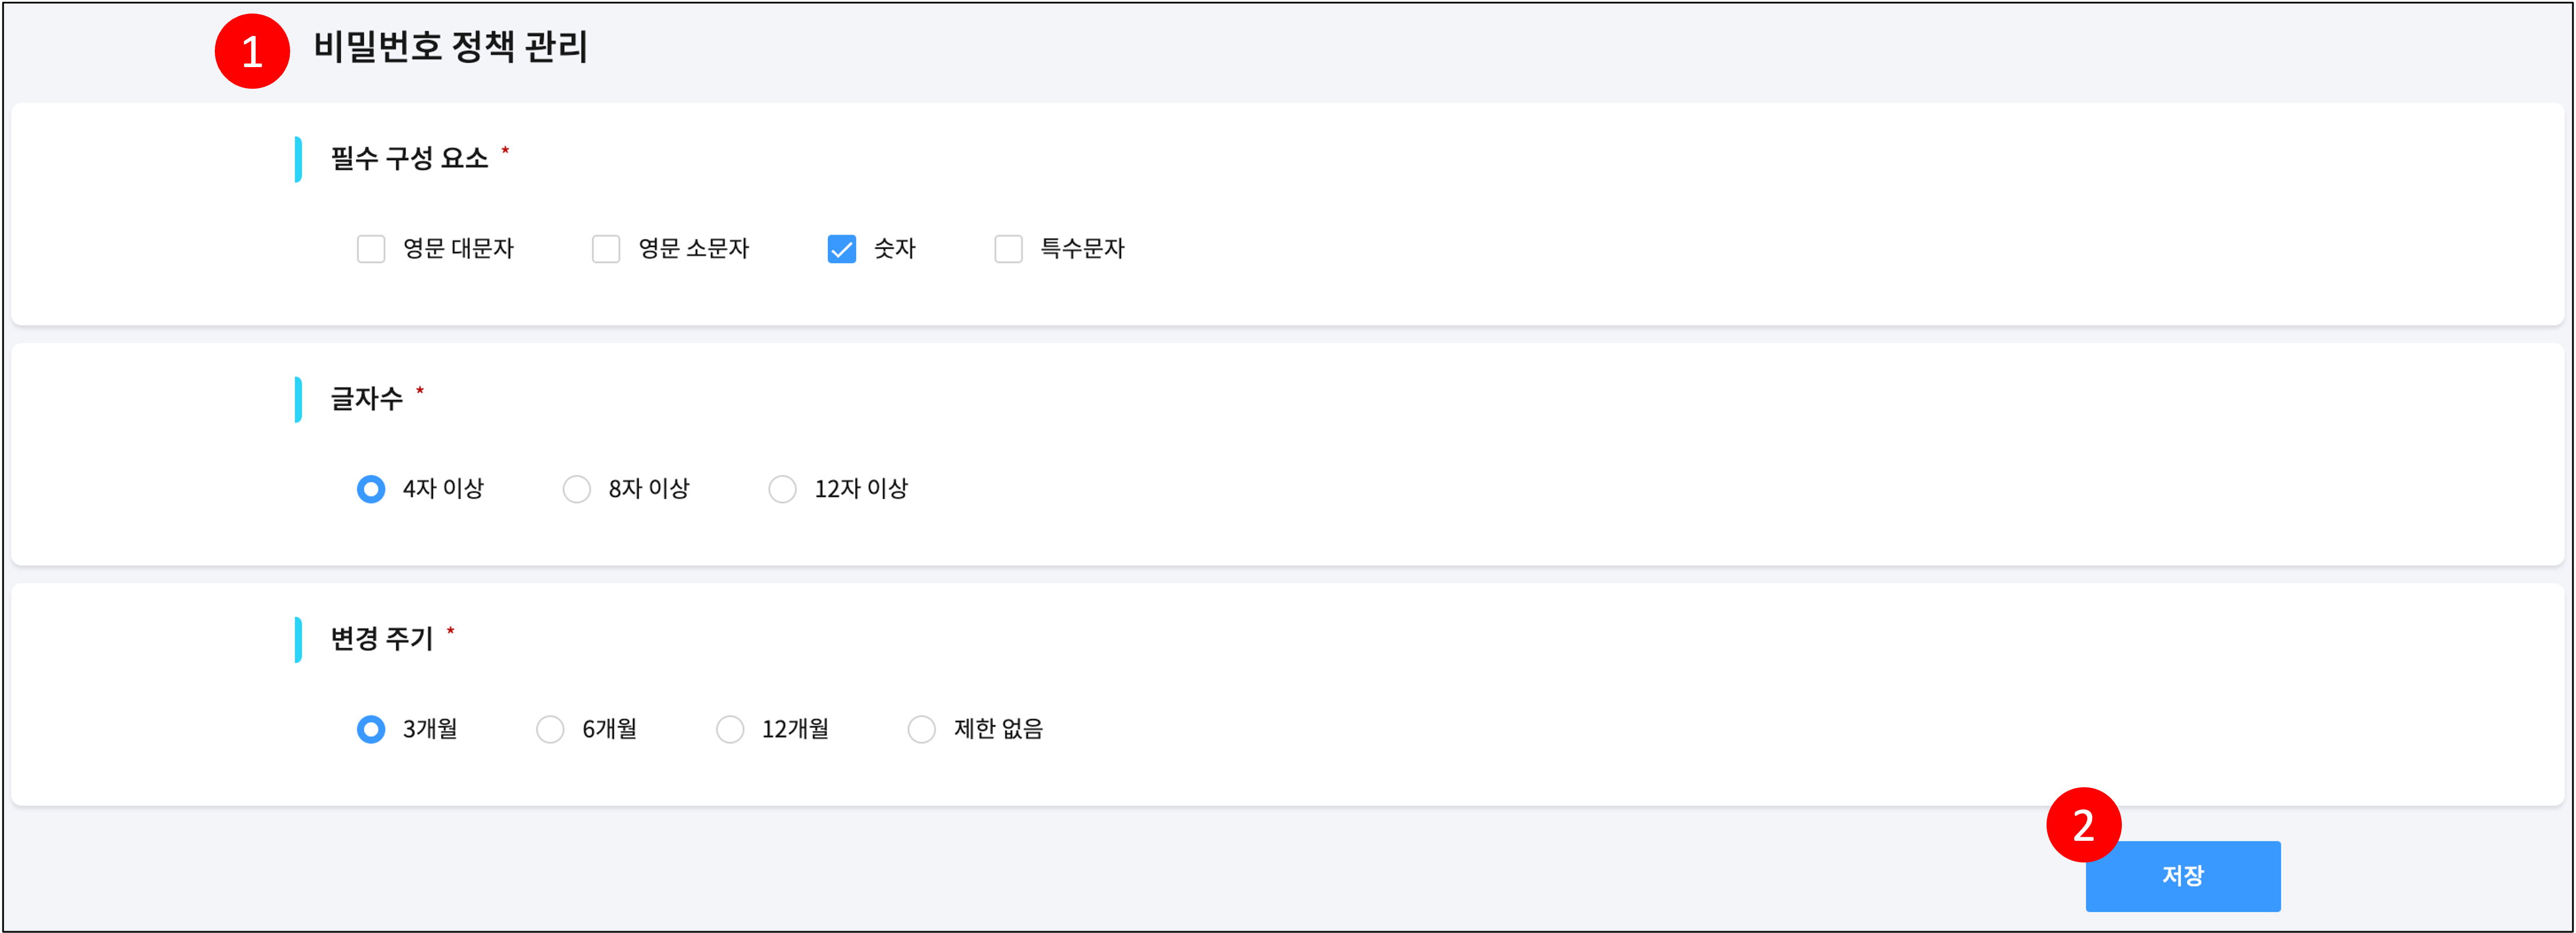The height and width of the screenshot is (933, 2576).
Task: Click the 변경 주기 section title
Action: (x=381, y=638)
